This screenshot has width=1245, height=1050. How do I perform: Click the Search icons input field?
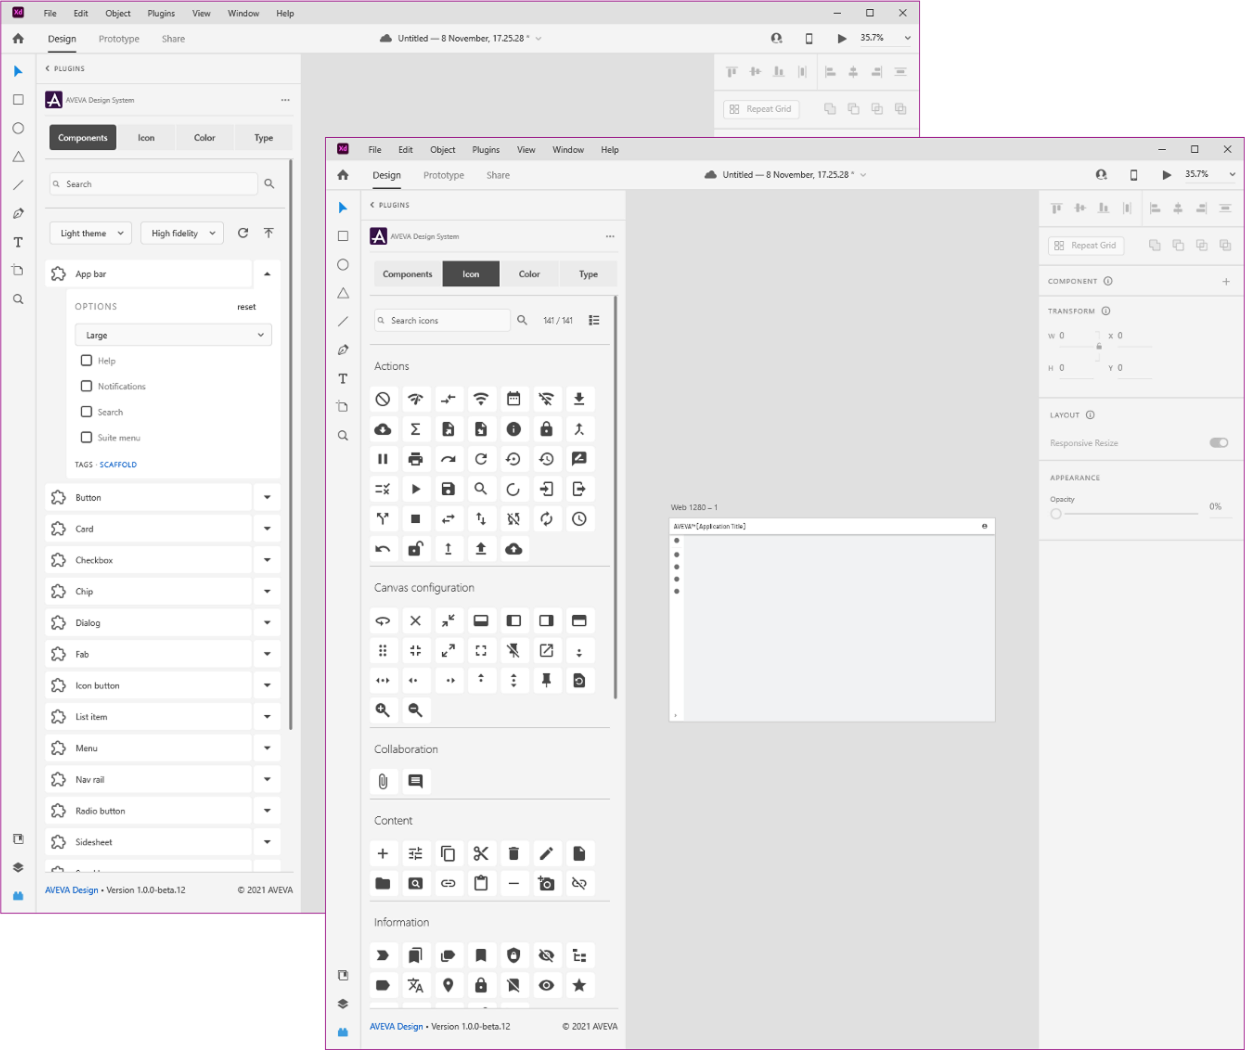(x=442, y=321)
